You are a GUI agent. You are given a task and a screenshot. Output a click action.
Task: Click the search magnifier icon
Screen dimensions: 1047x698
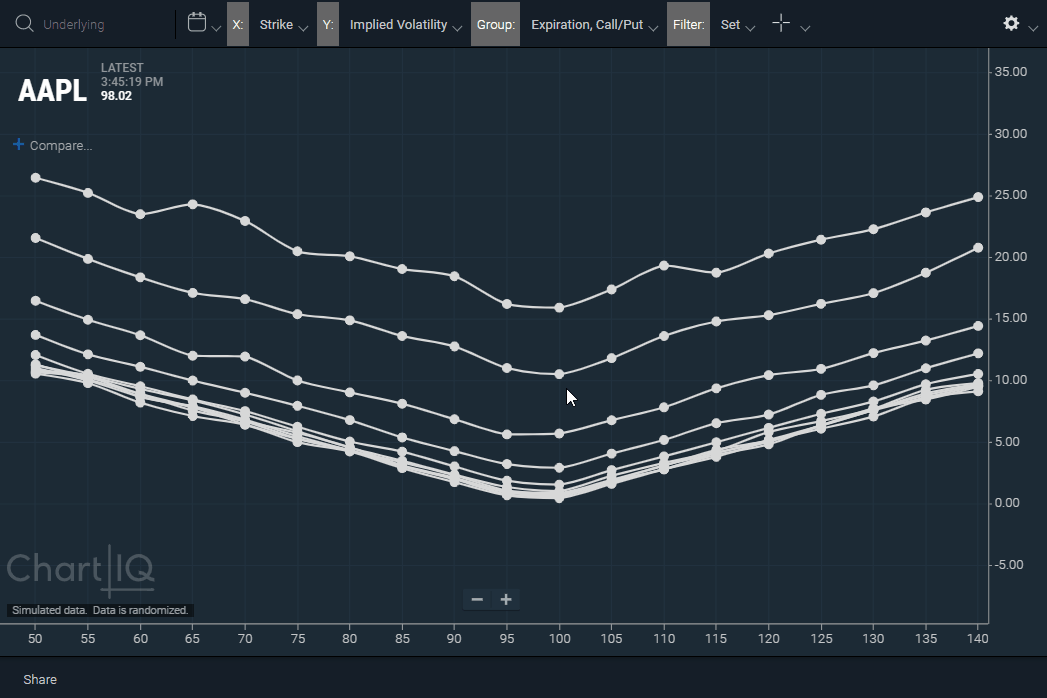(24, 24)
